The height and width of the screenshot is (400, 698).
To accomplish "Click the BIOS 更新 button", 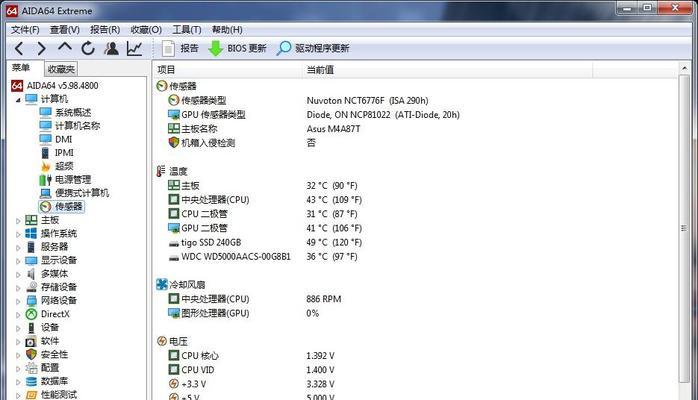I will click(237, 48).
